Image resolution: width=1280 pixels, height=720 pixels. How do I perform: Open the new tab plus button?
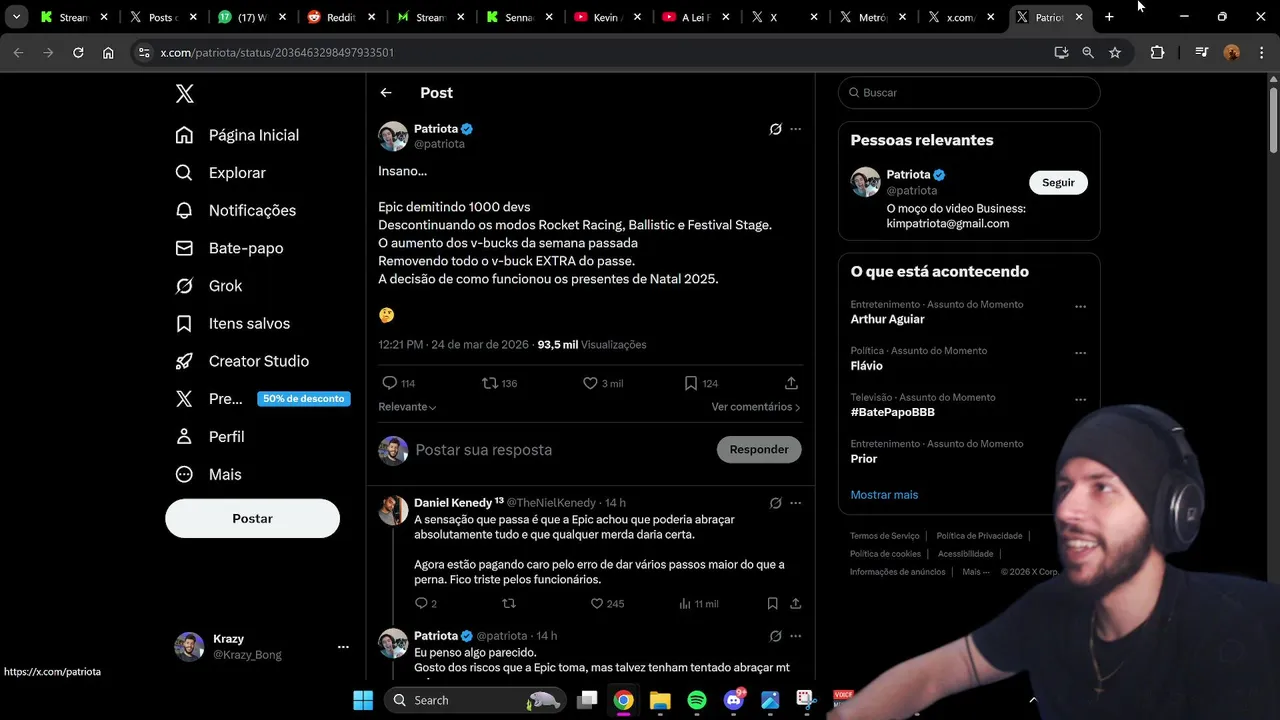click(x=1109, y=17)
